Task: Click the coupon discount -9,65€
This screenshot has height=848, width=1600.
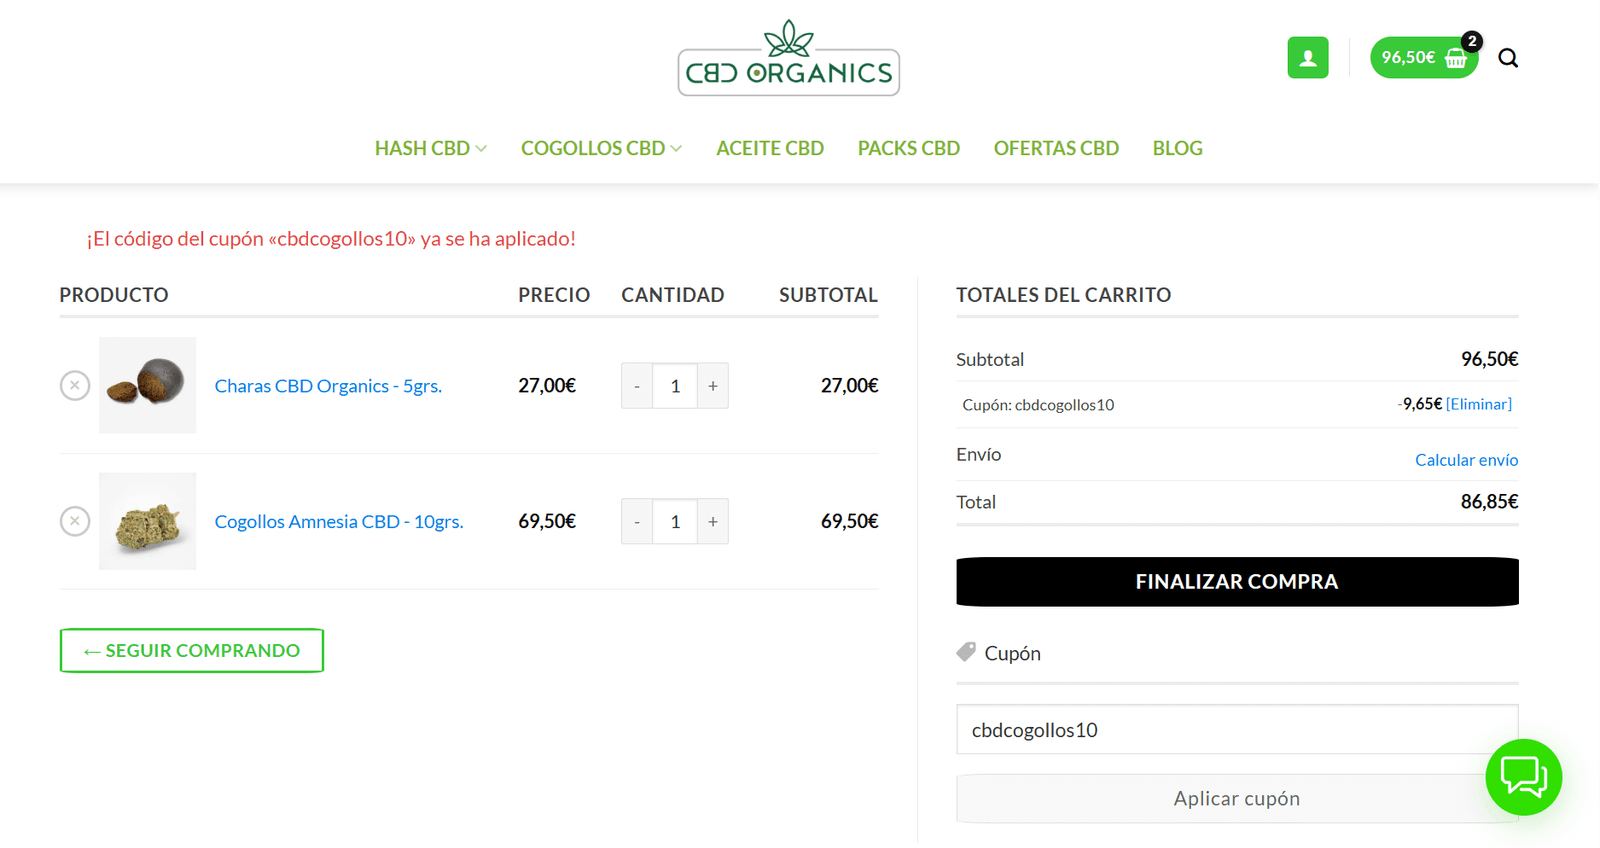Action: (x=1419, y=404)
